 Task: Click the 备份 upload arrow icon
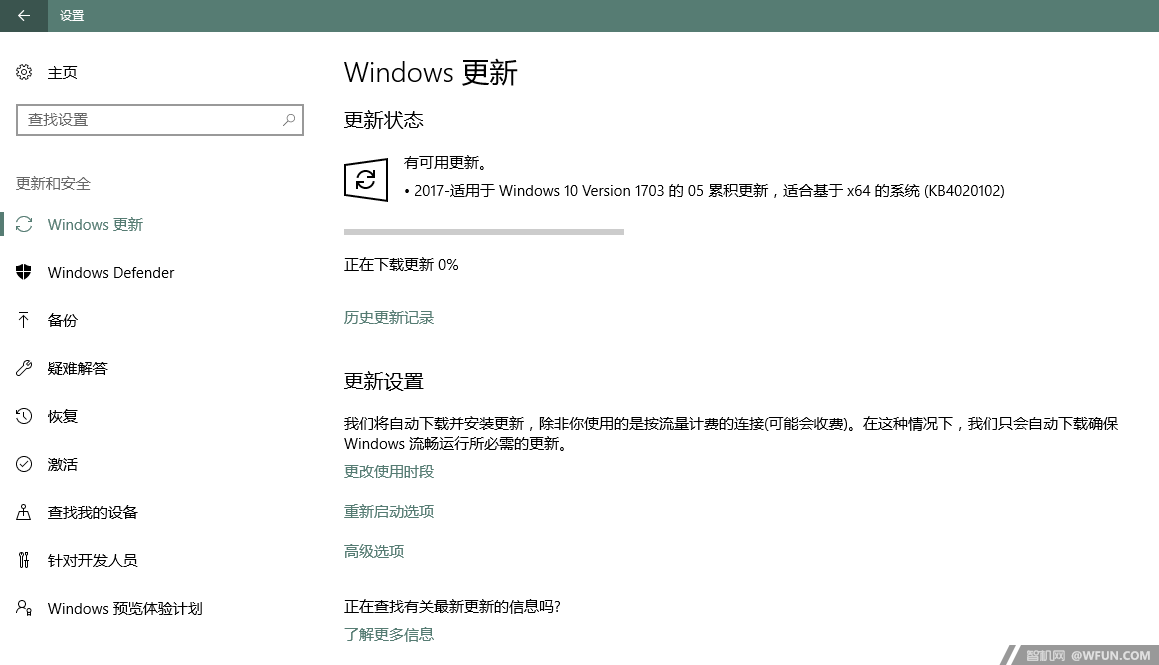pyautogui.click(x=24, y=320)
